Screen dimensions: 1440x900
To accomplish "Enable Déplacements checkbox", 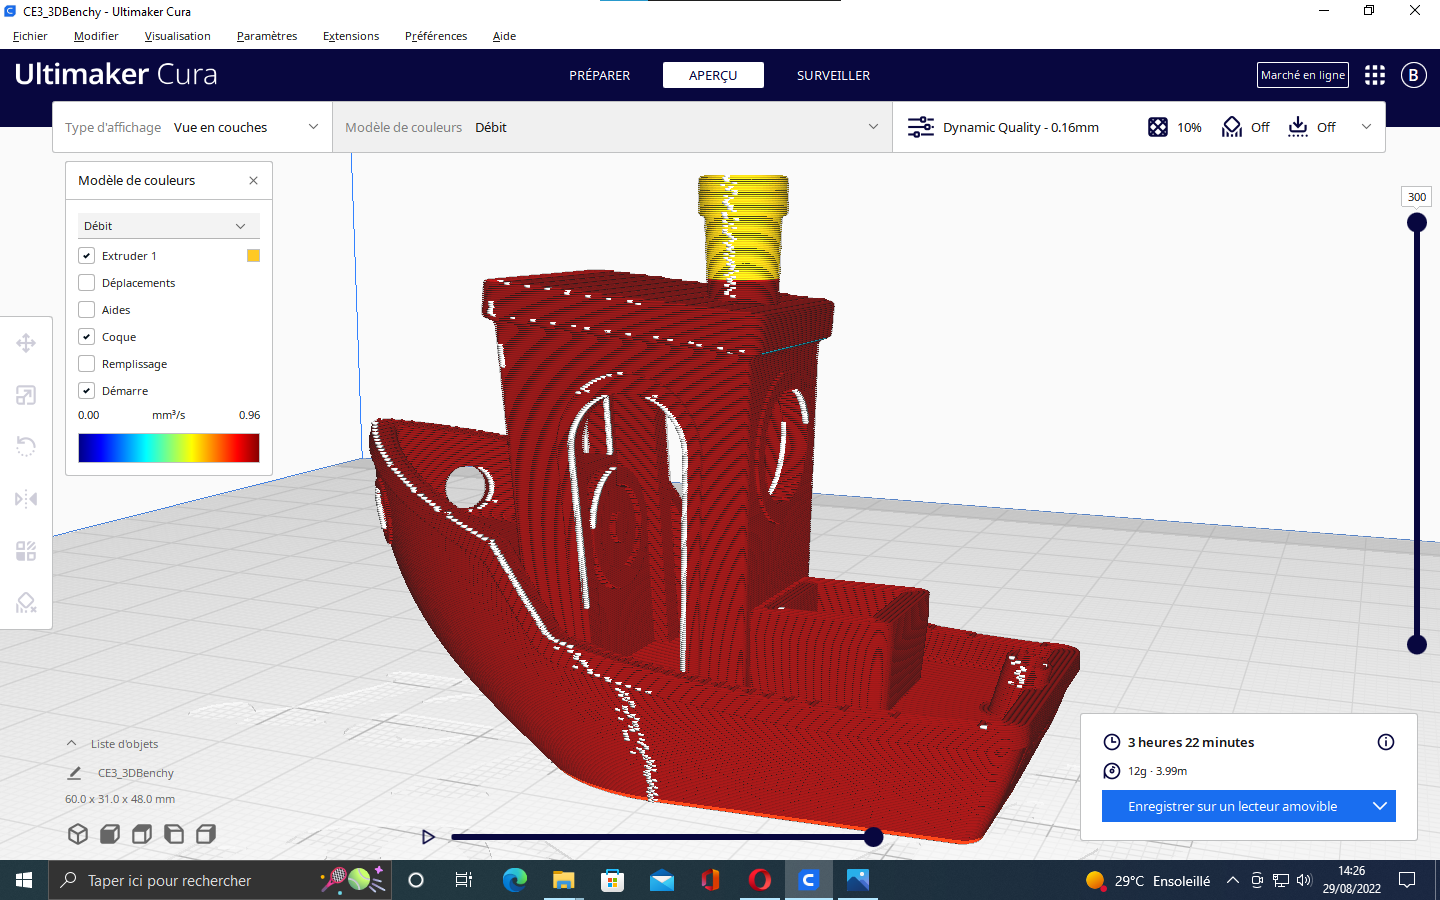I will click(87, 283).
